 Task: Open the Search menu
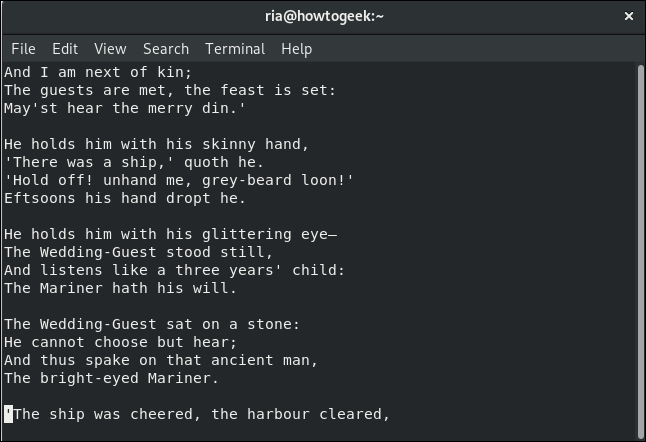tap(166, 49)
